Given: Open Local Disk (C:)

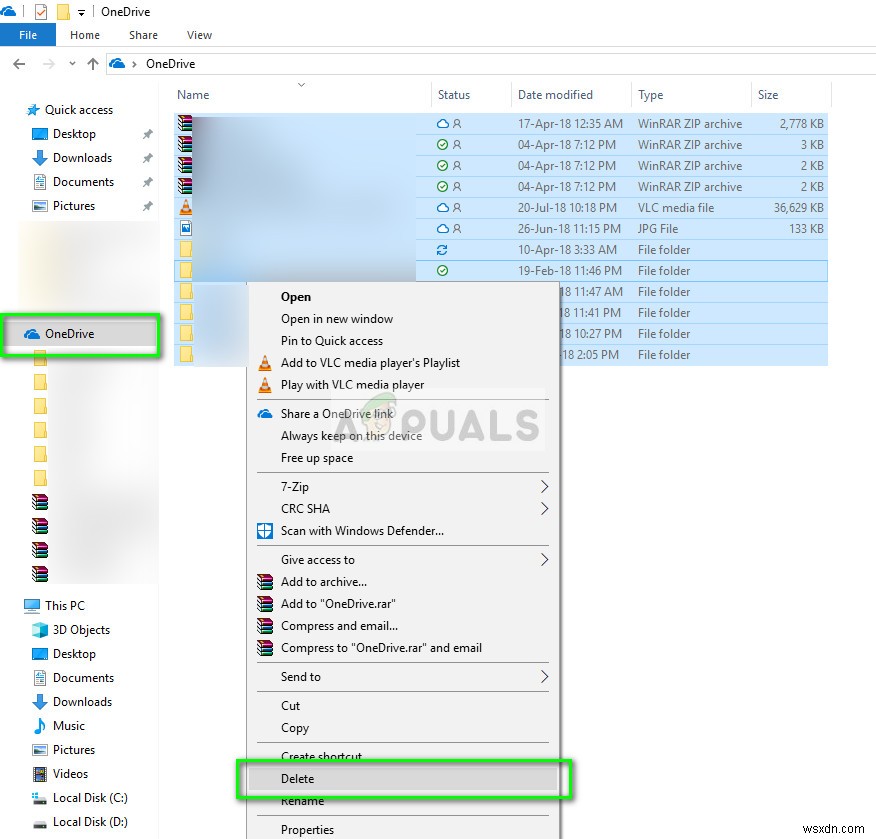Looking at the screenshot, I should [x=90, y=798].
